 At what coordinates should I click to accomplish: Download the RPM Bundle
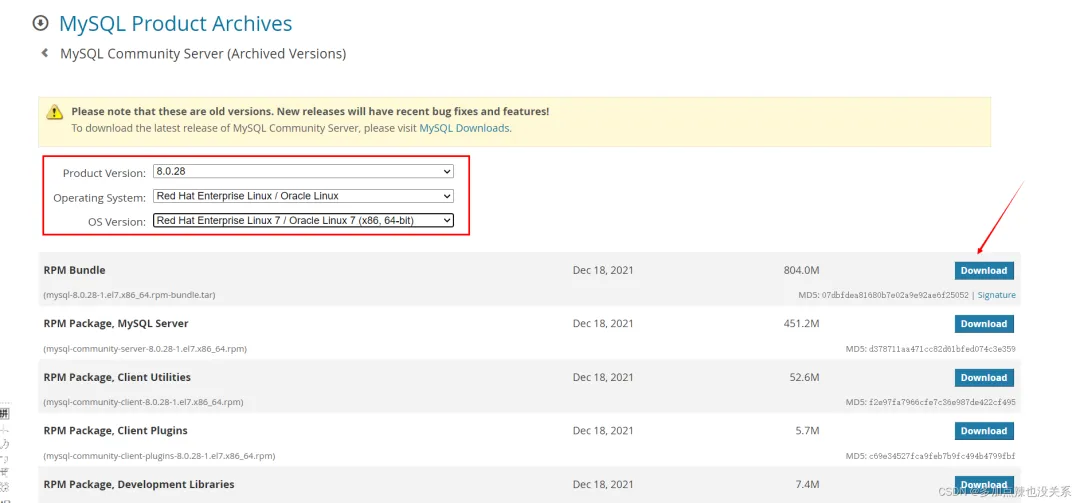[984, 271]
